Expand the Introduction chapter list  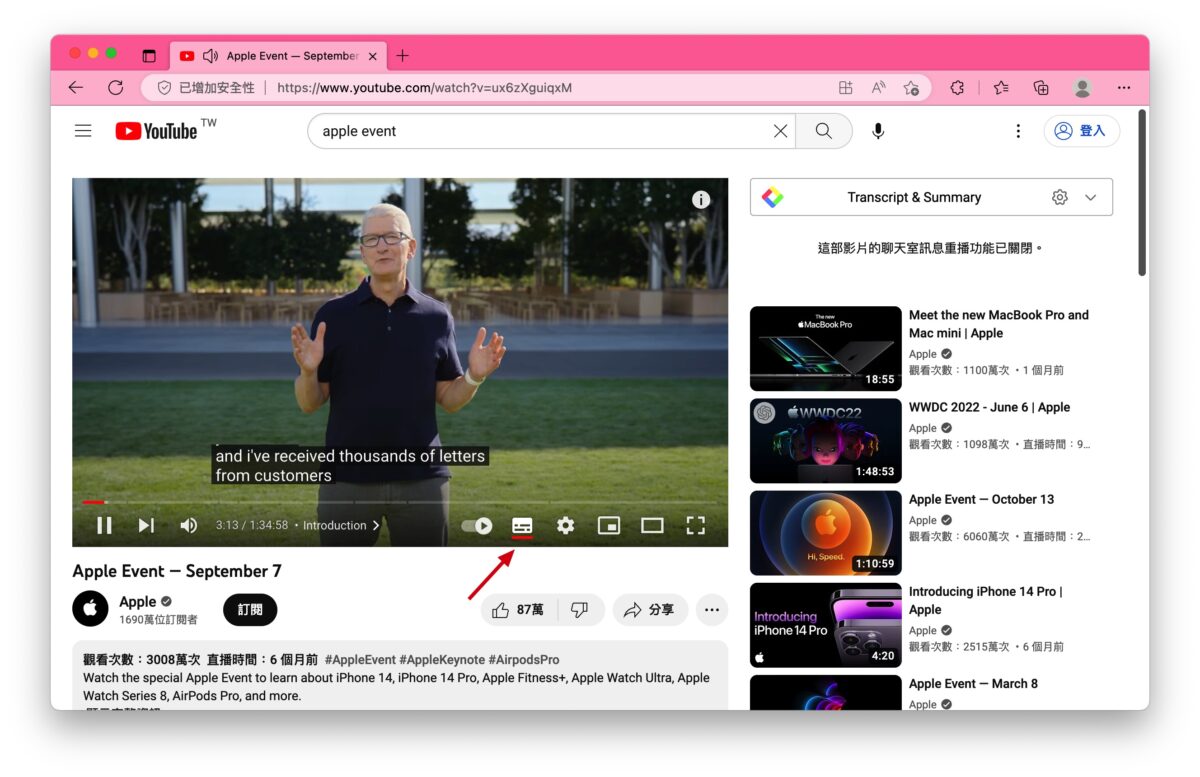tap(341, 525)
